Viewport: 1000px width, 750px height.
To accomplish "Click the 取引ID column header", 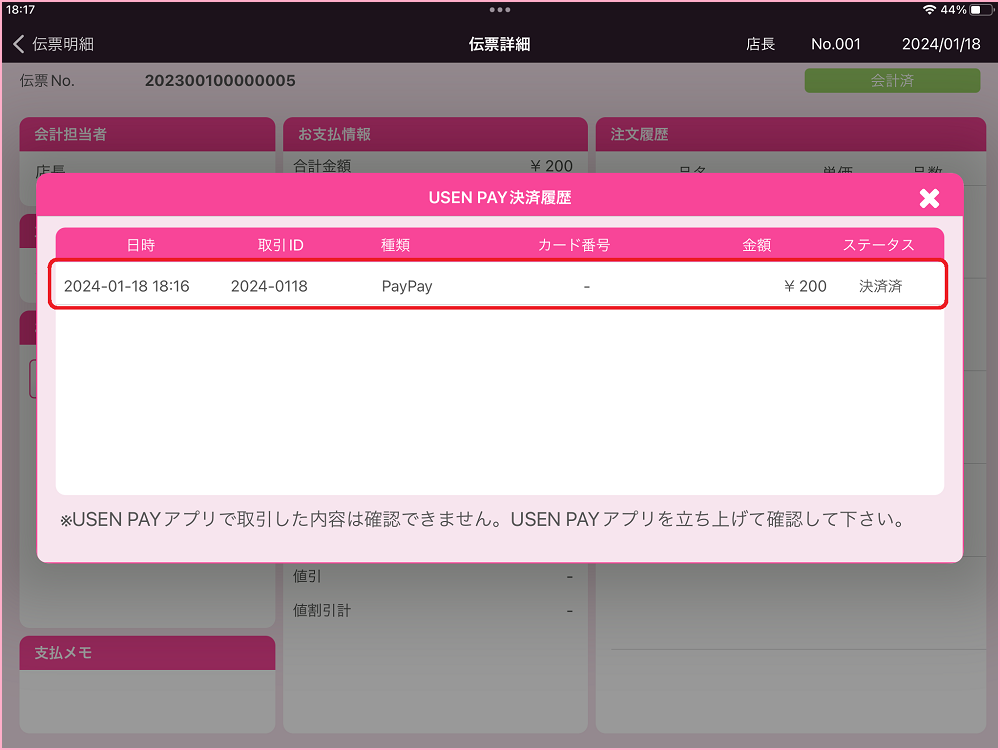I will point(280,245).
